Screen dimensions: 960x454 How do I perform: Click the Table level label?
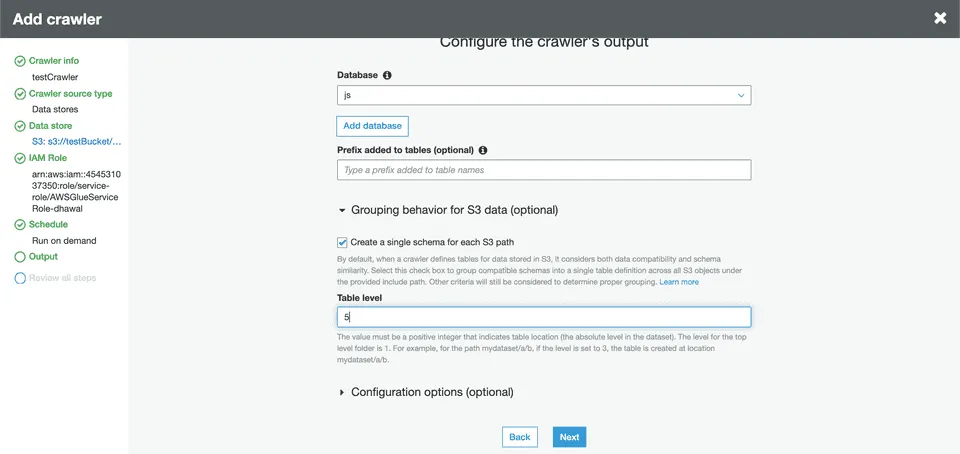tap(359, 297)
